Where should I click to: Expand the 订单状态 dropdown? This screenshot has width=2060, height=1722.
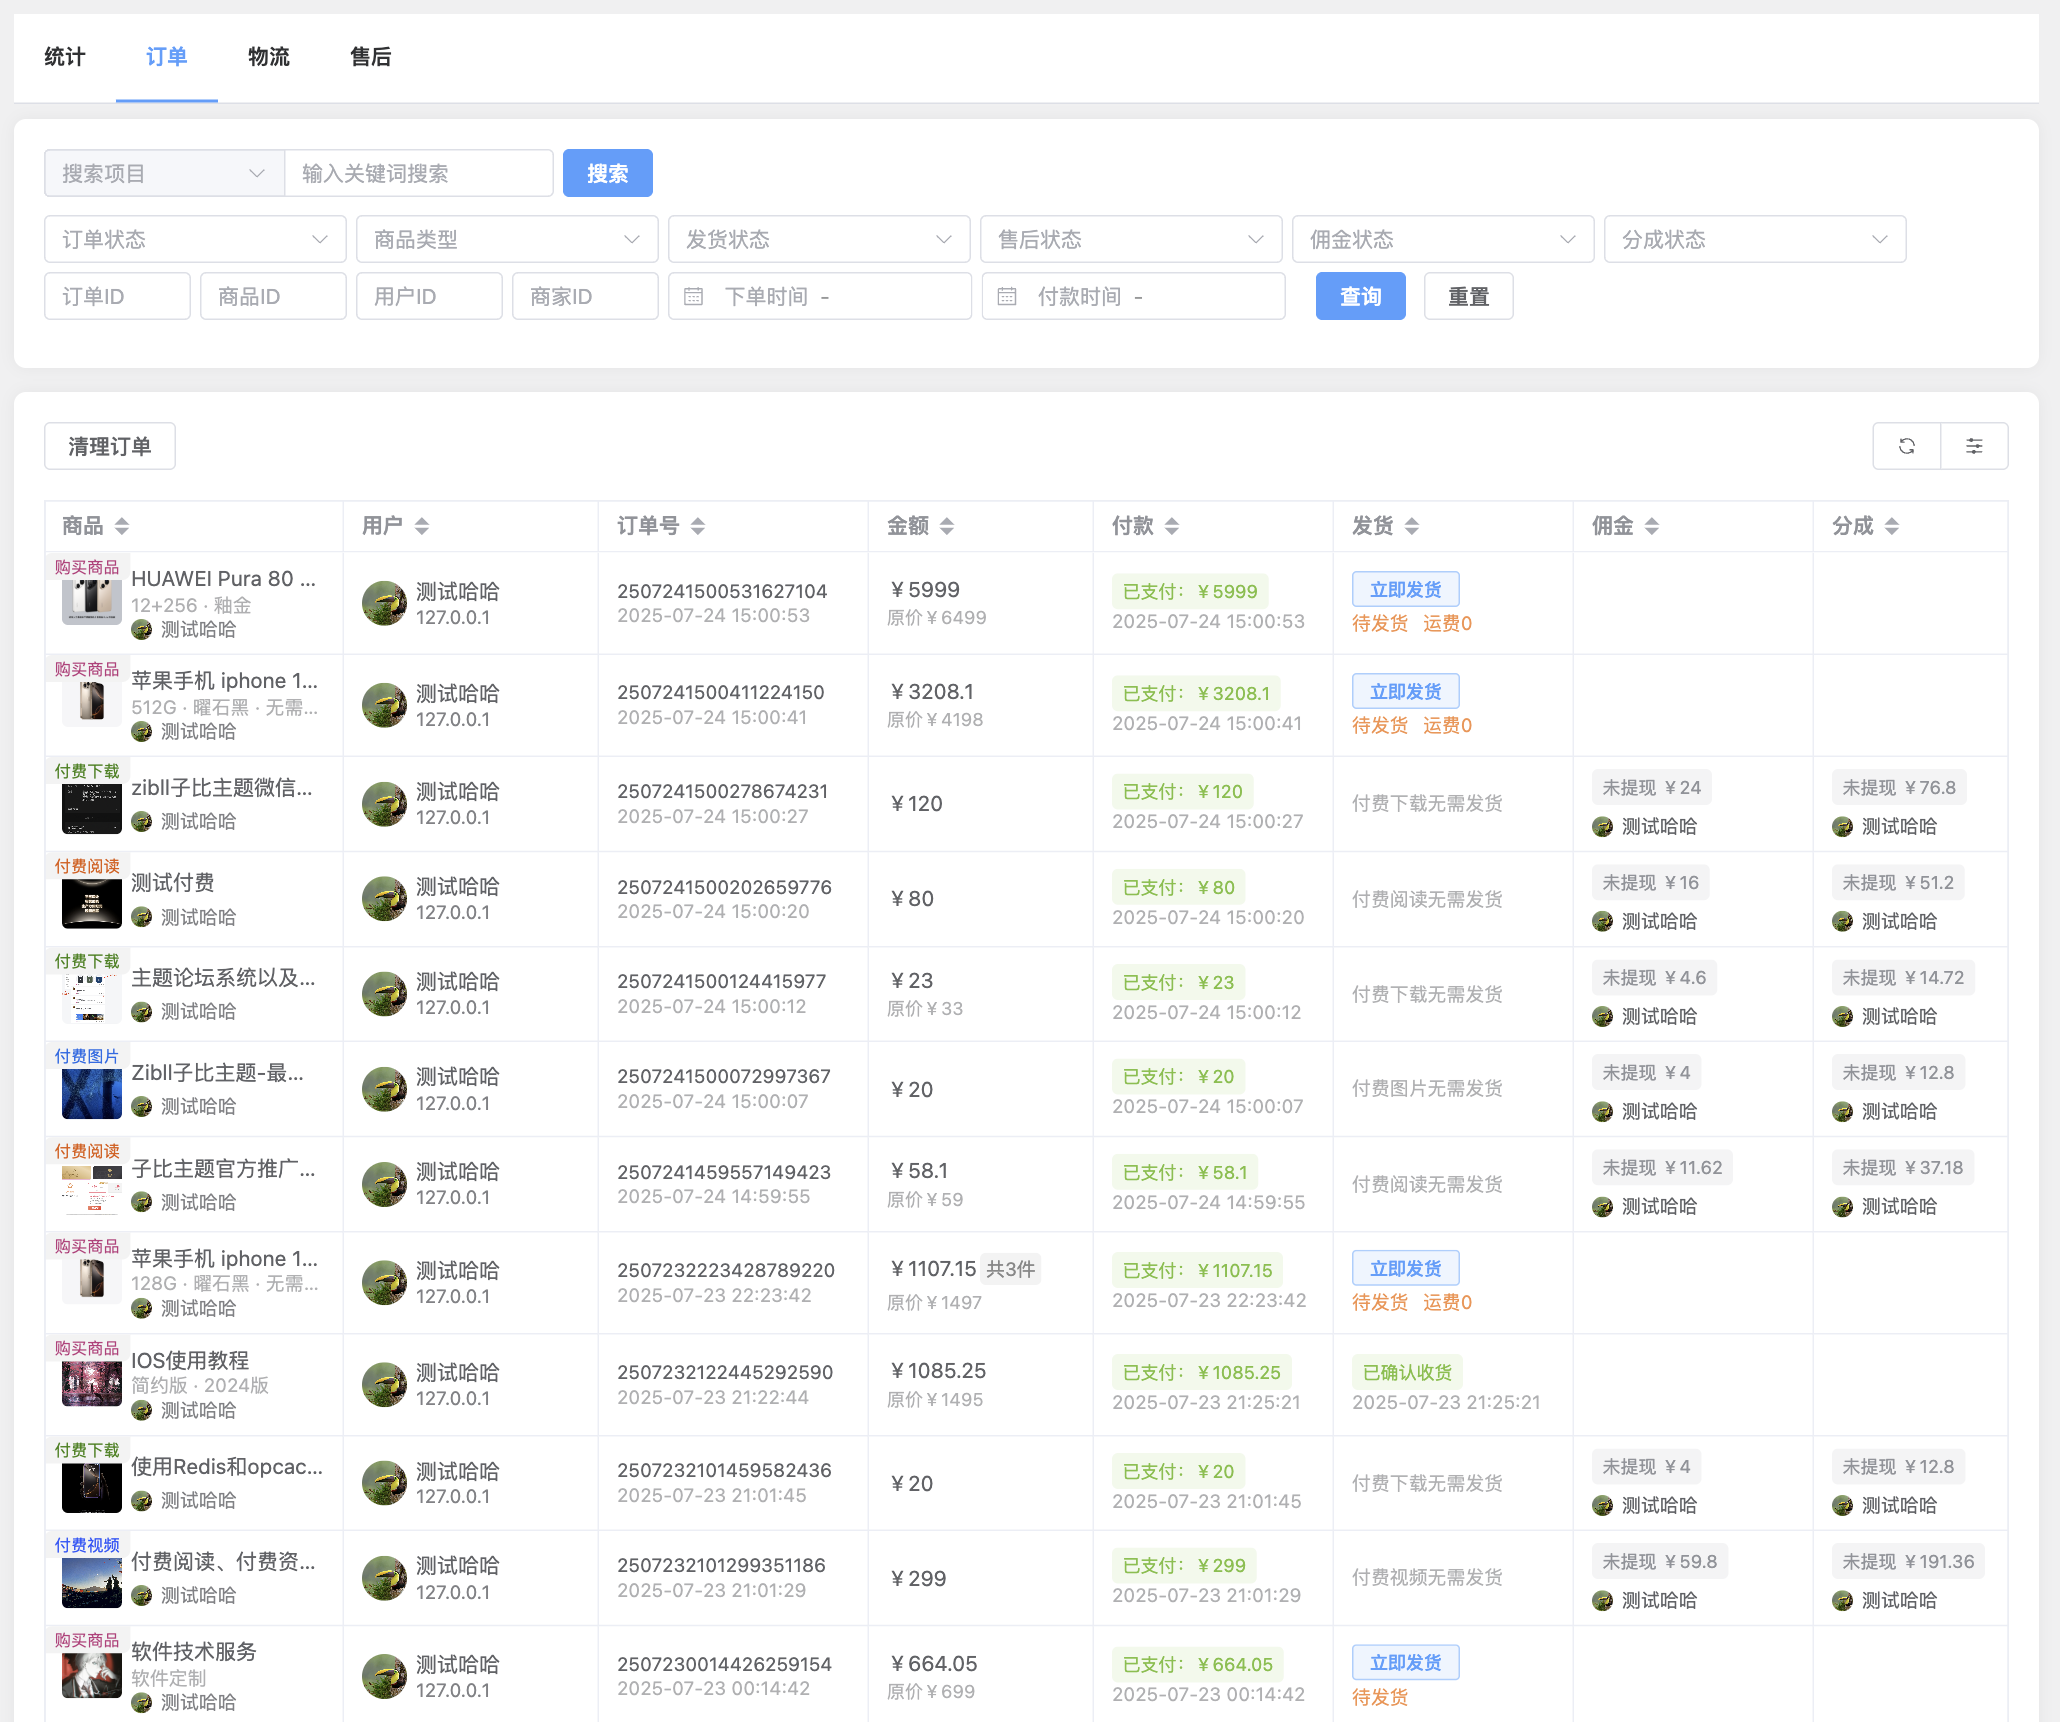pos(195,240)
